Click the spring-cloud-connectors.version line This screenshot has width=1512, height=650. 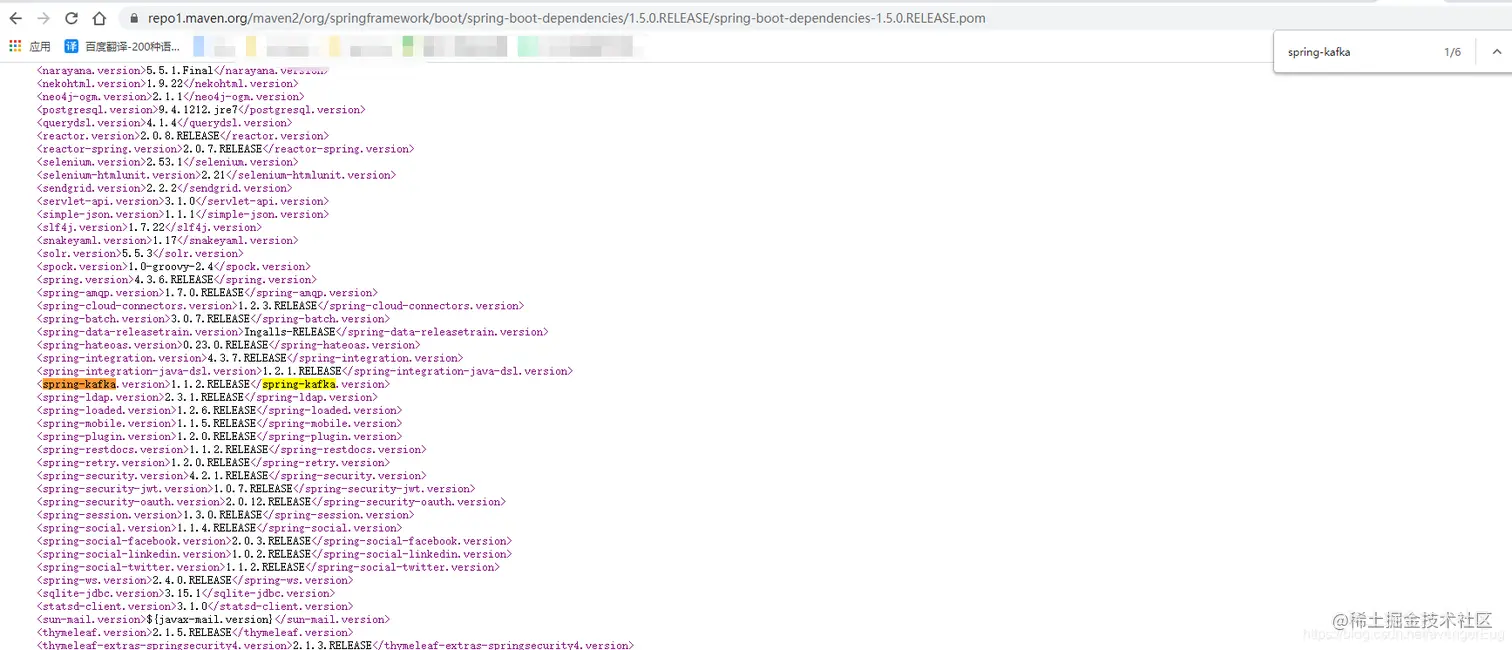click(x=280, y=305)
